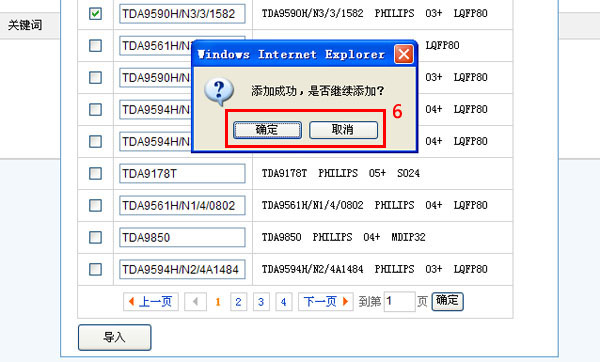The image size is (600, 362).
Task: Go to the previous page 上一页
Action: 151,302
